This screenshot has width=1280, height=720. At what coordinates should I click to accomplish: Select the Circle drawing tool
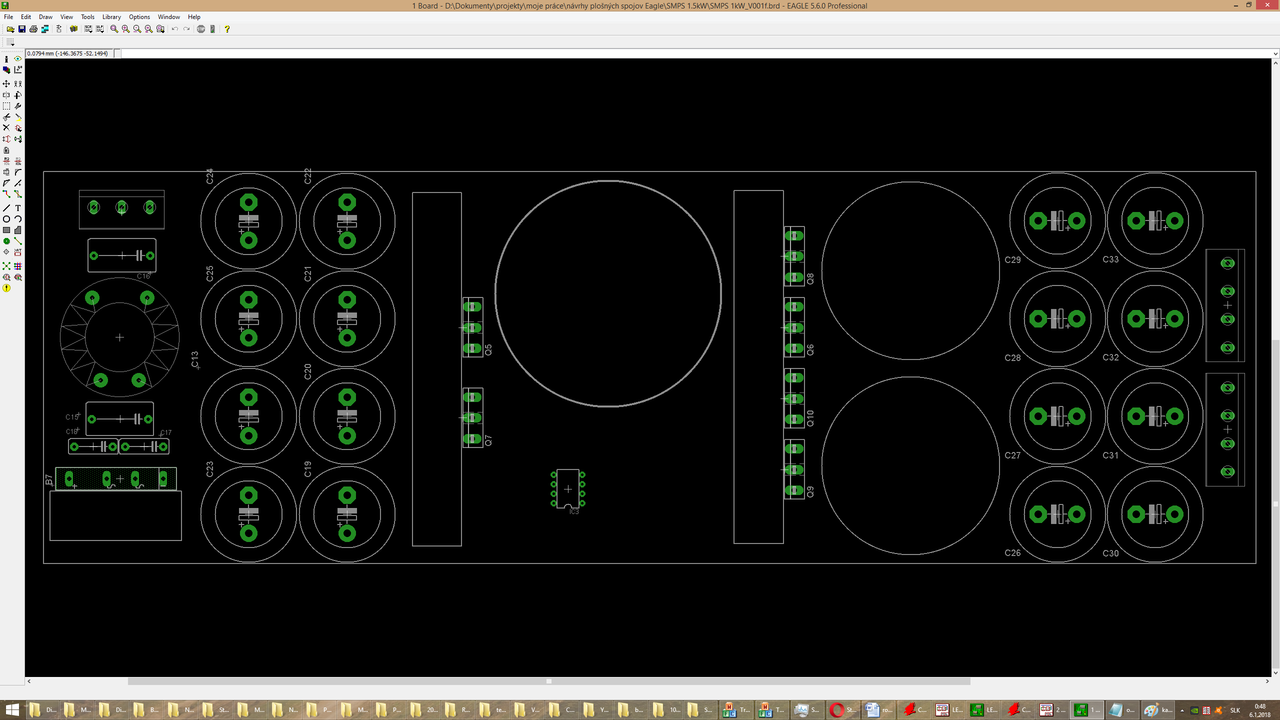(x=7, y=219)
